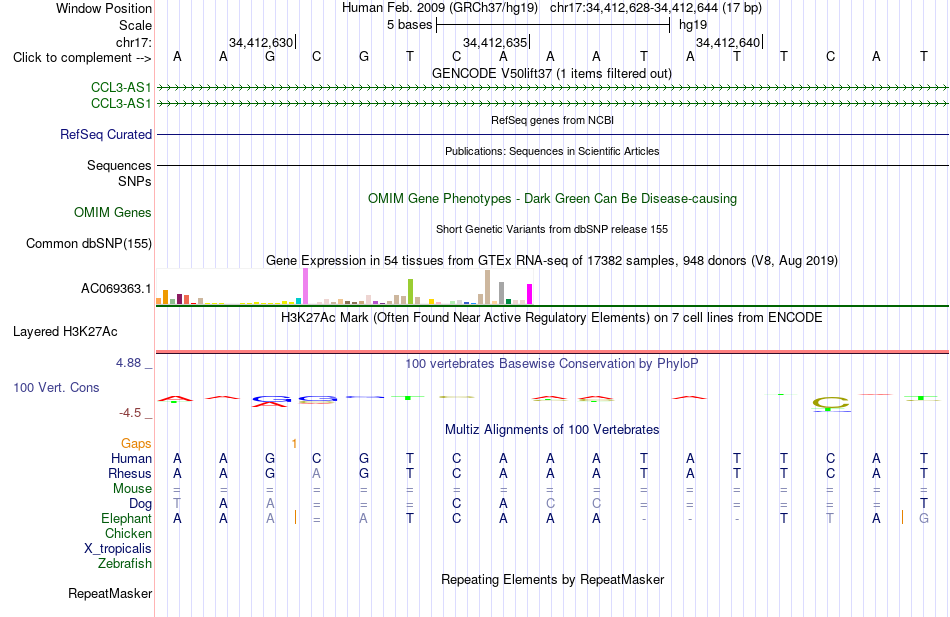Click the RefSeq genes from NCBI title
This screenshot has width=950, height=617.
tap(552, 120)
